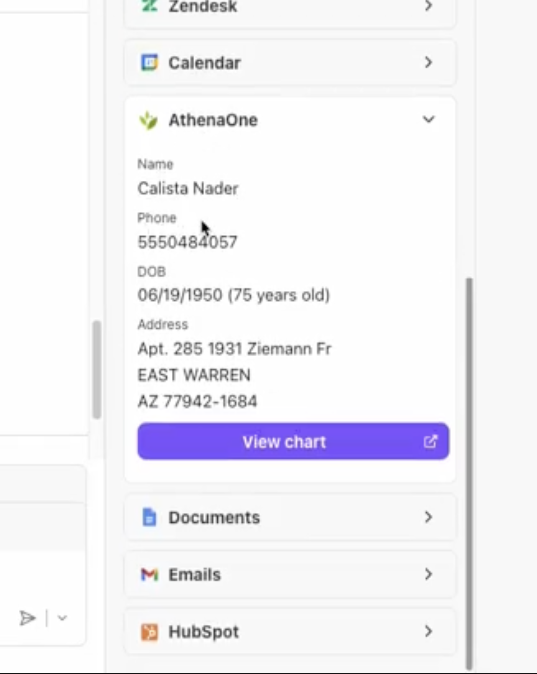The height and width of the screenshot is (674, 537).
Task: Select DOB value 06/19/1950
Action: pyautogui.click(x=180, y=295)
